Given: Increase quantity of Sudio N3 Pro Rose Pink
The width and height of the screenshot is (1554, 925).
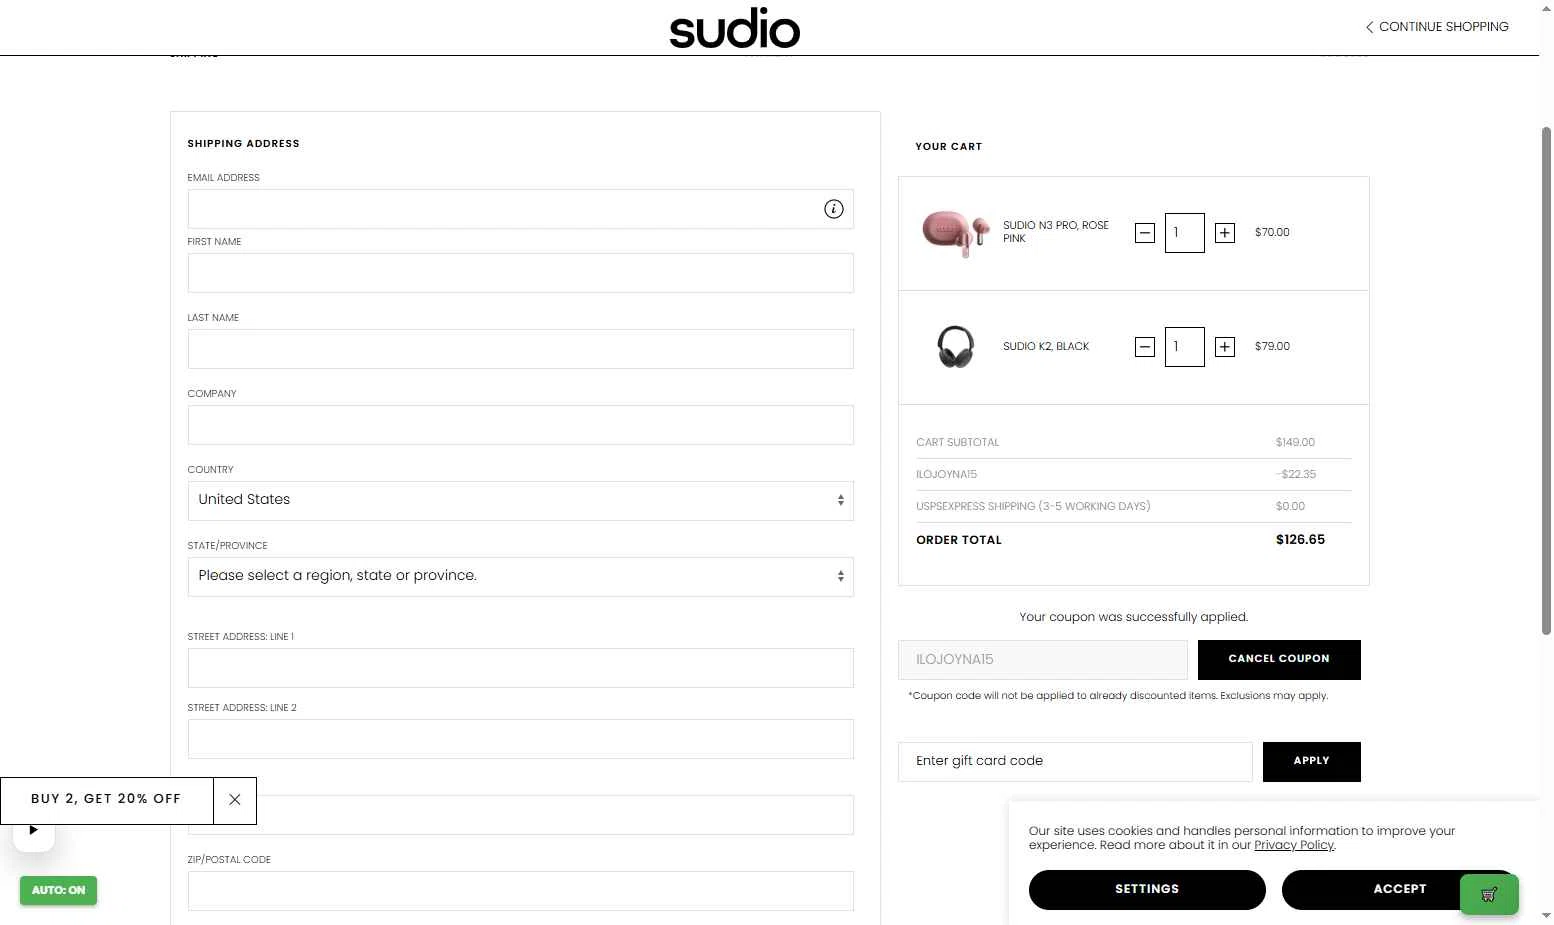Looking at the screenshot, I should [x=1224, y=233].
